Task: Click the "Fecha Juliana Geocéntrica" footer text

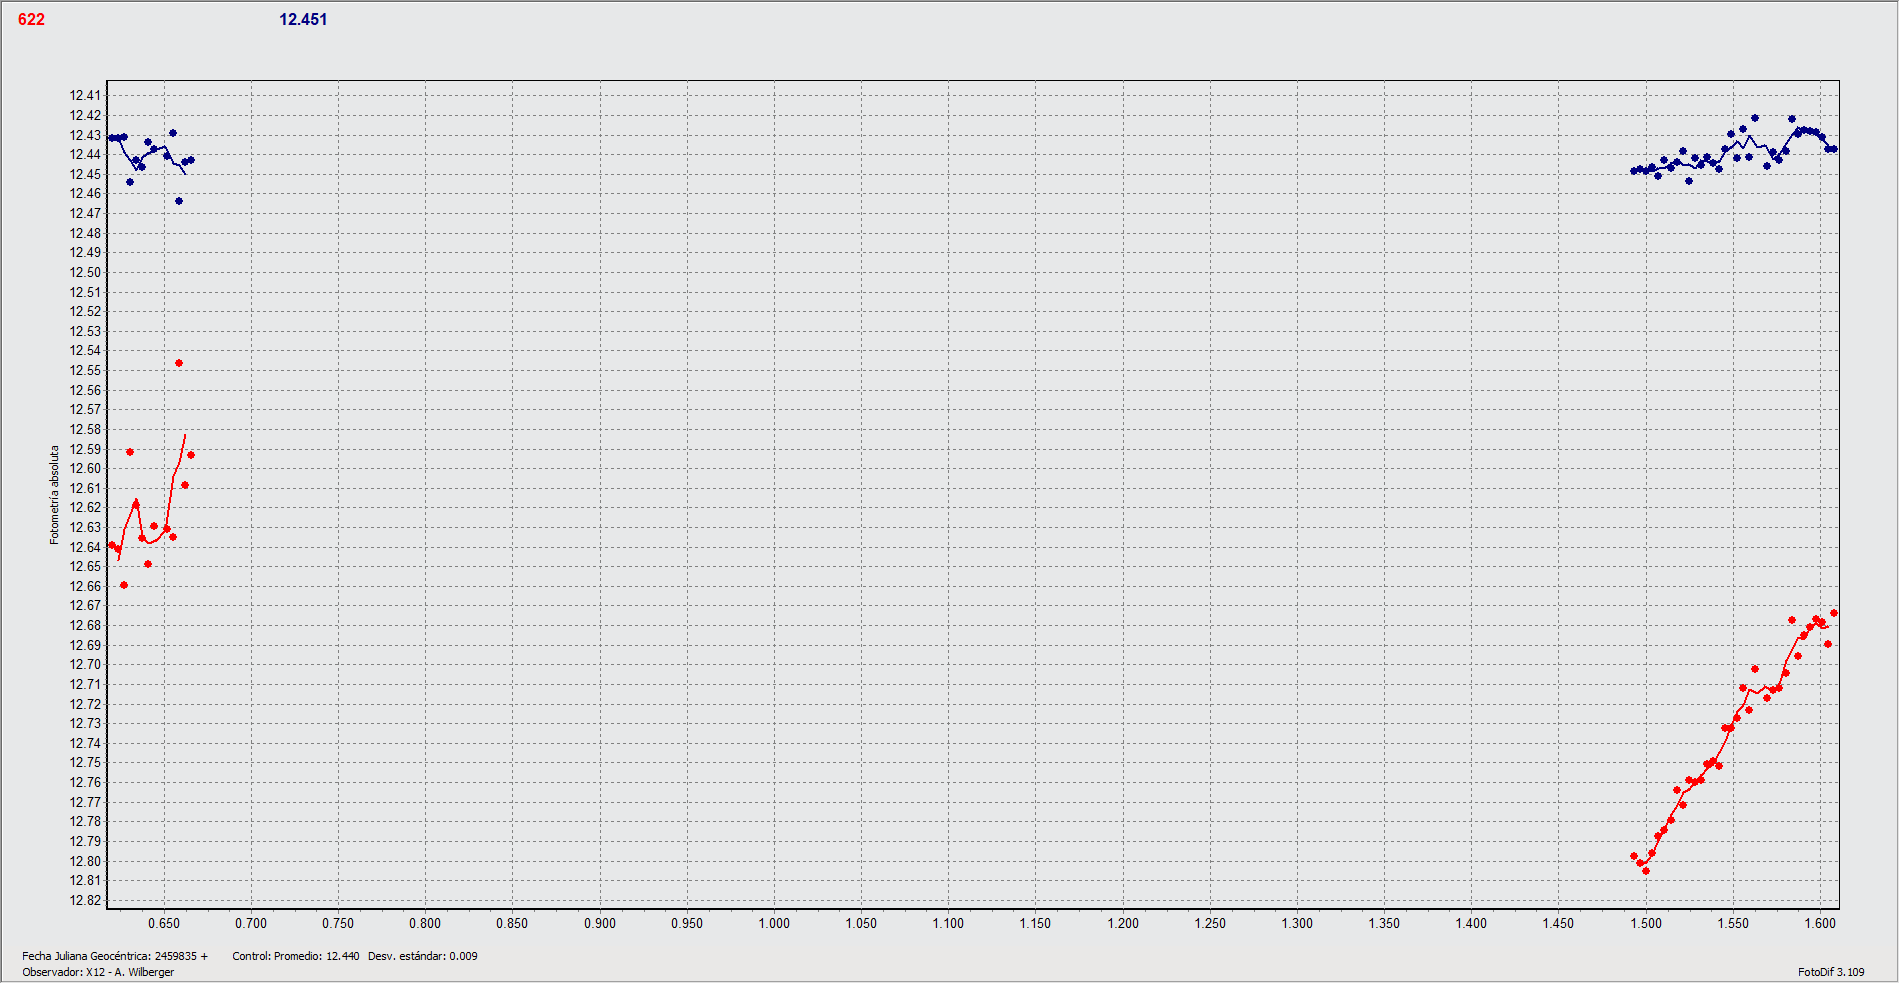Action: [115, 956]
